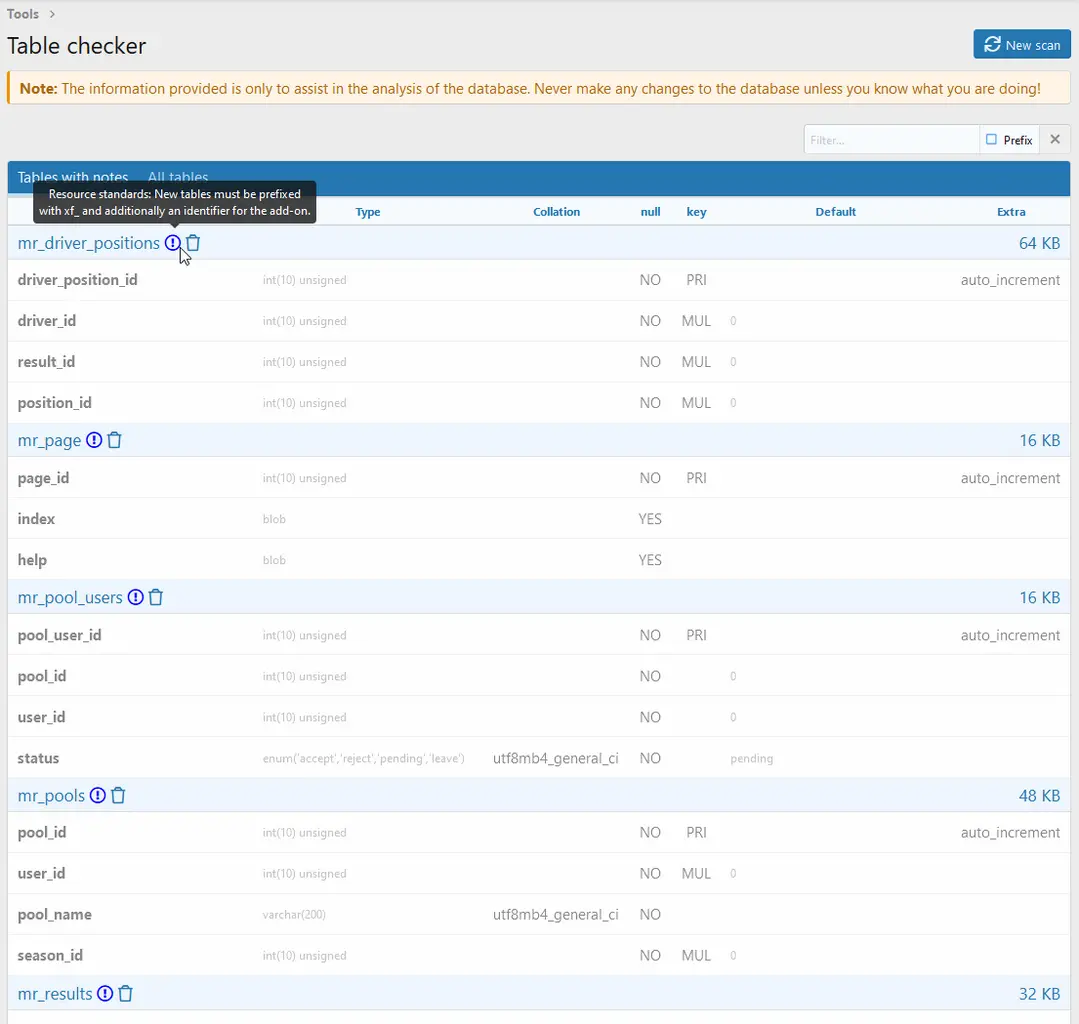Click into the Filter input field
1079x1024 pixels.
pos(890,140)
